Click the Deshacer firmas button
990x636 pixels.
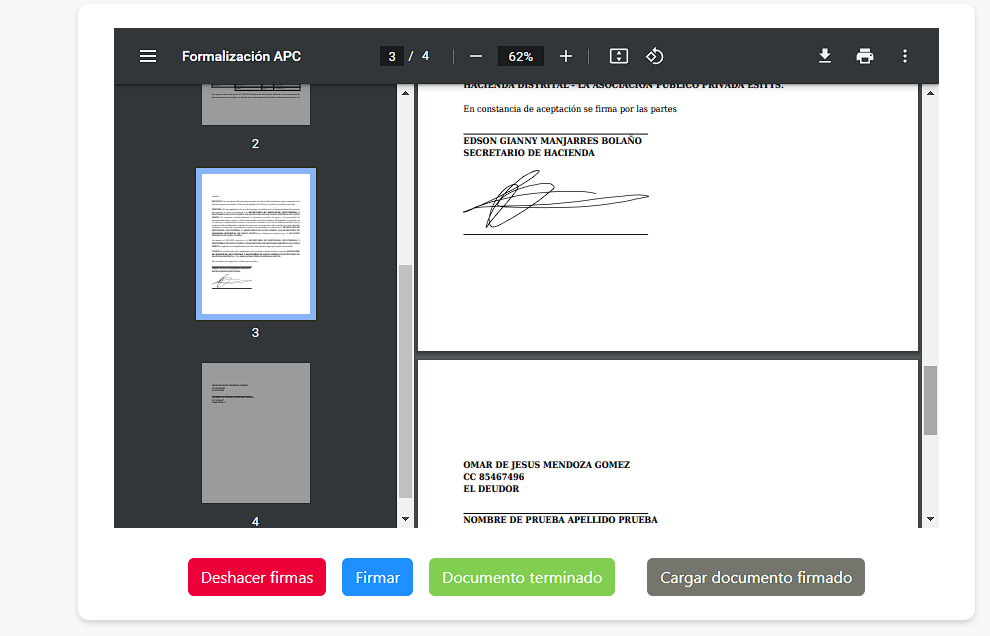coord(257,577)
